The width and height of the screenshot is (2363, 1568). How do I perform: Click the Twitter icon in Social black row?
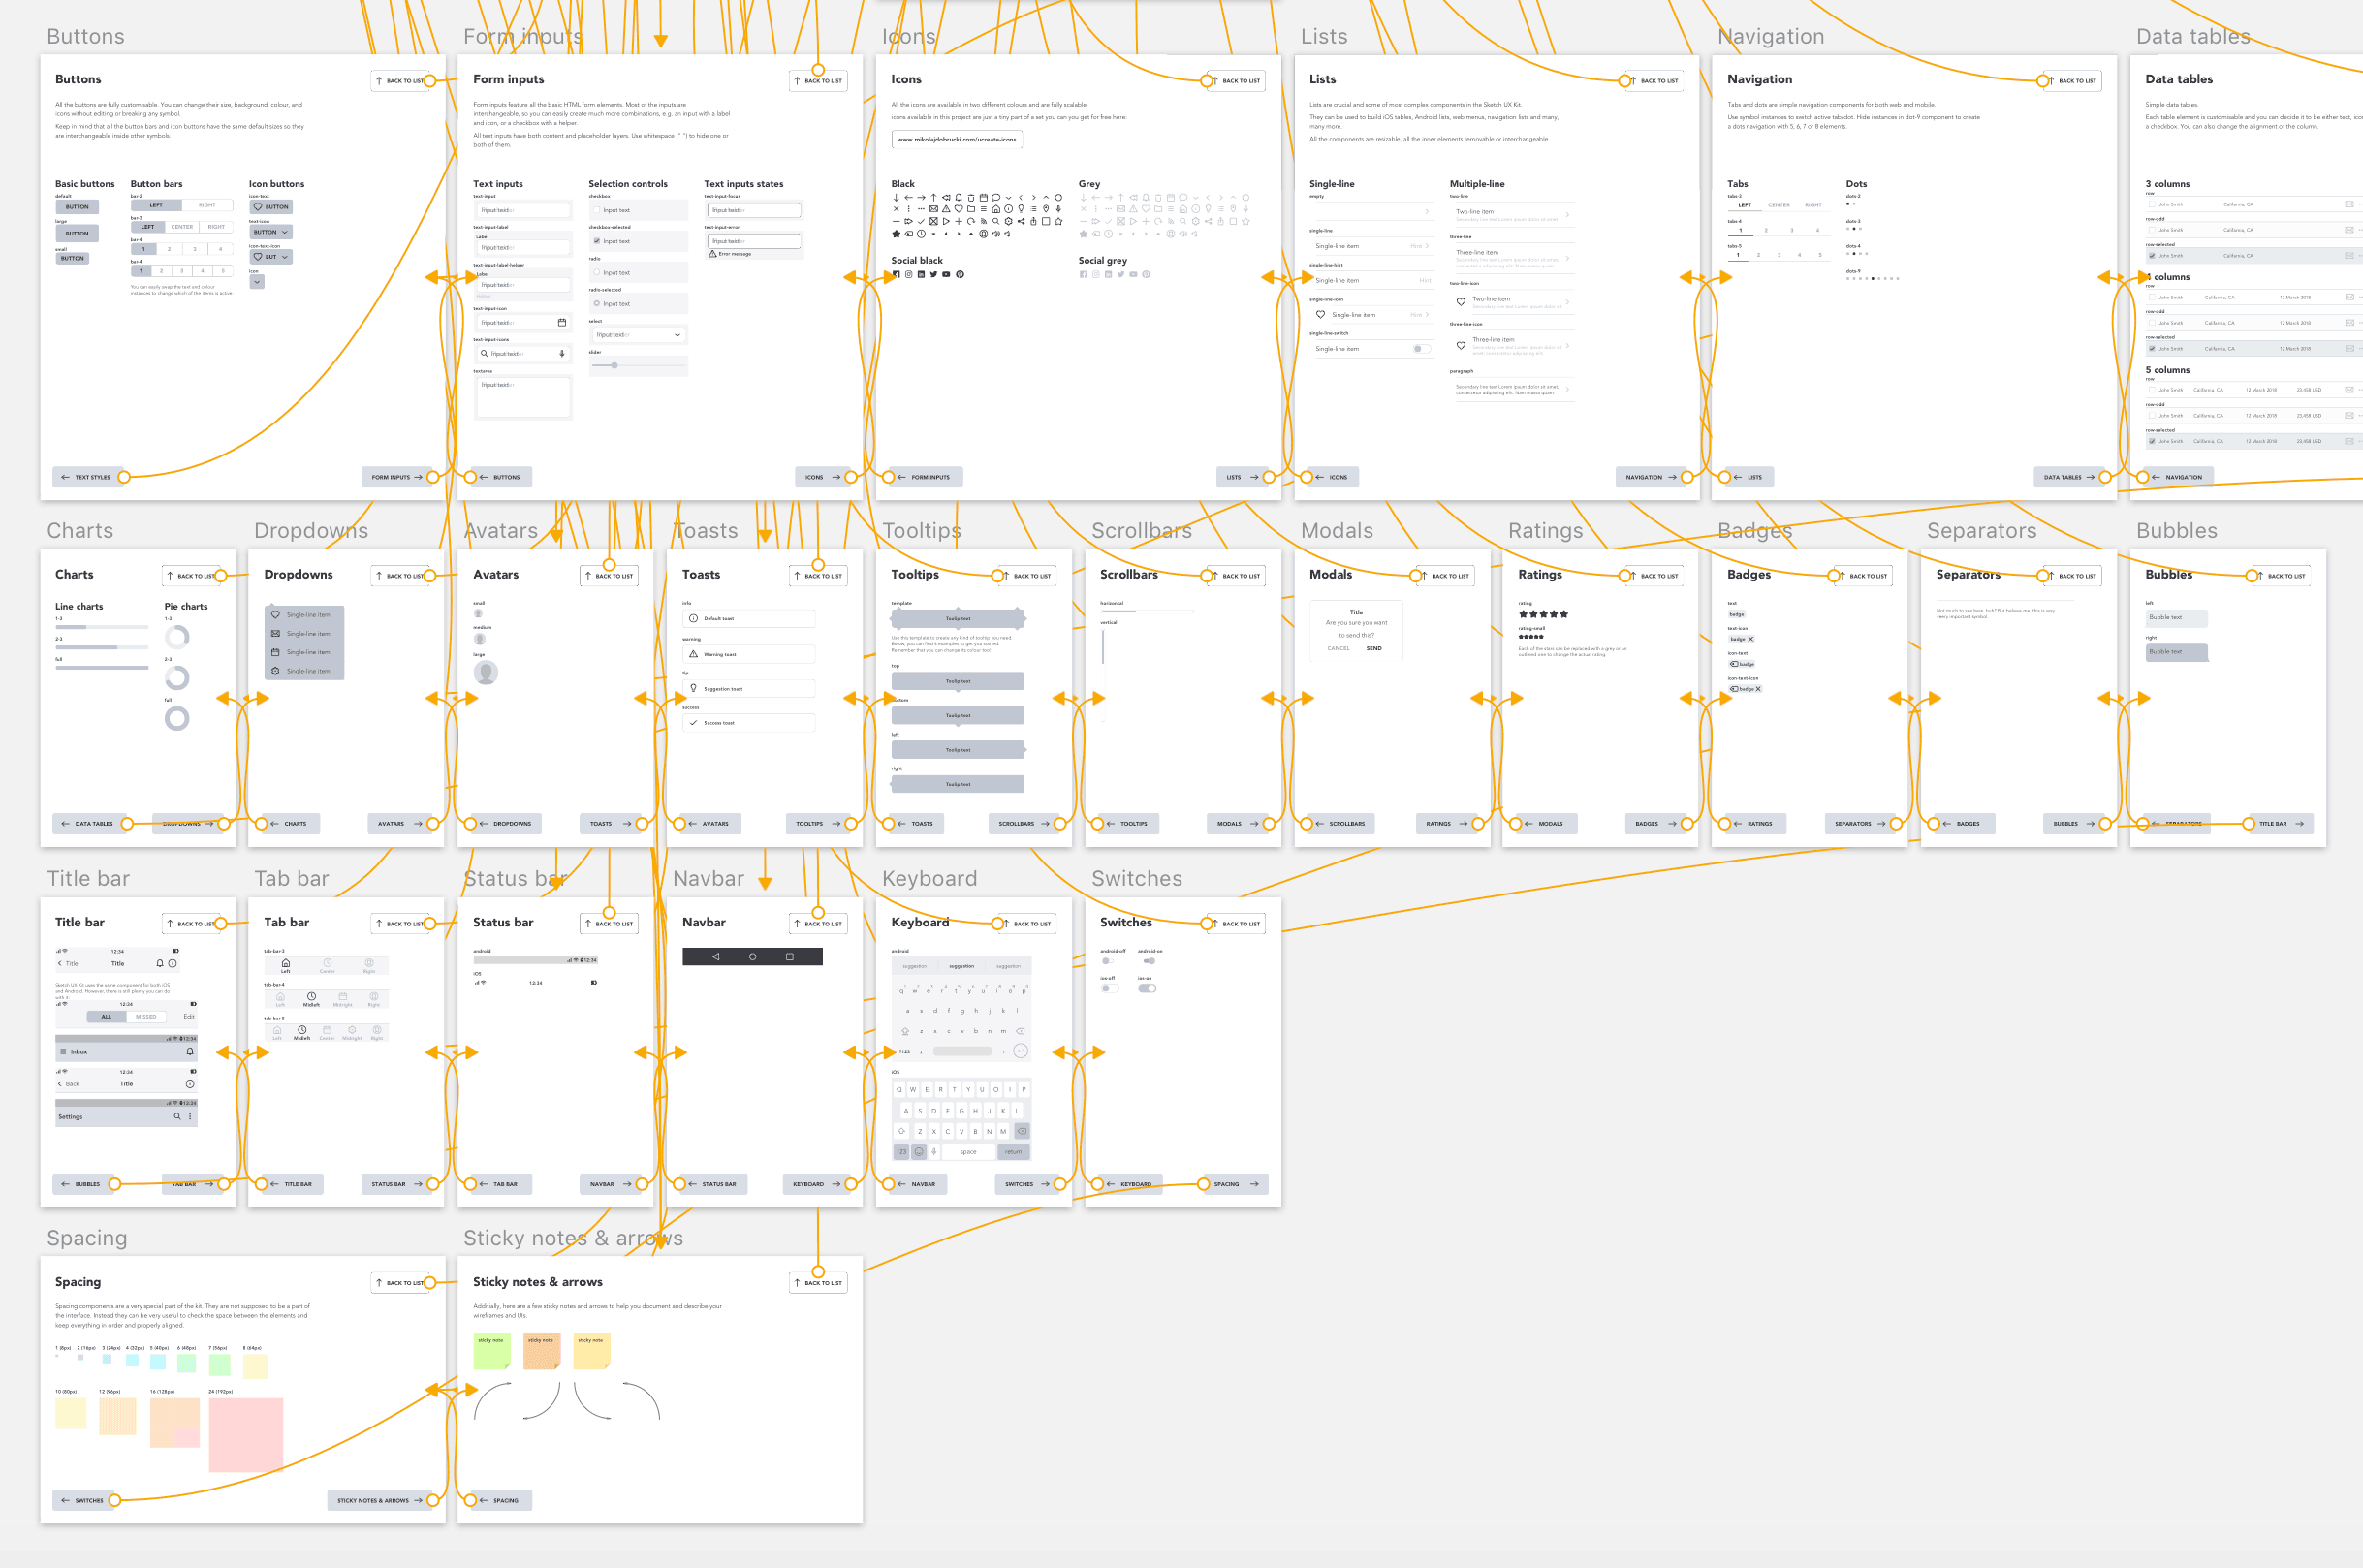pyautogui.click(x=934, y=275)
